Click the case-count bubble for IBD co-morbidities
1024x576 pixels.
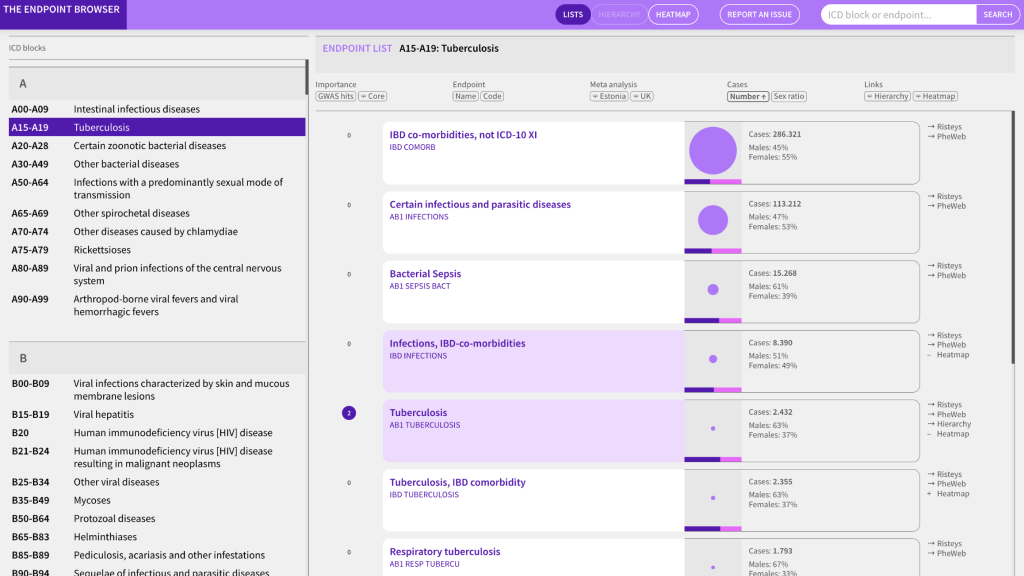coord(712,151)
